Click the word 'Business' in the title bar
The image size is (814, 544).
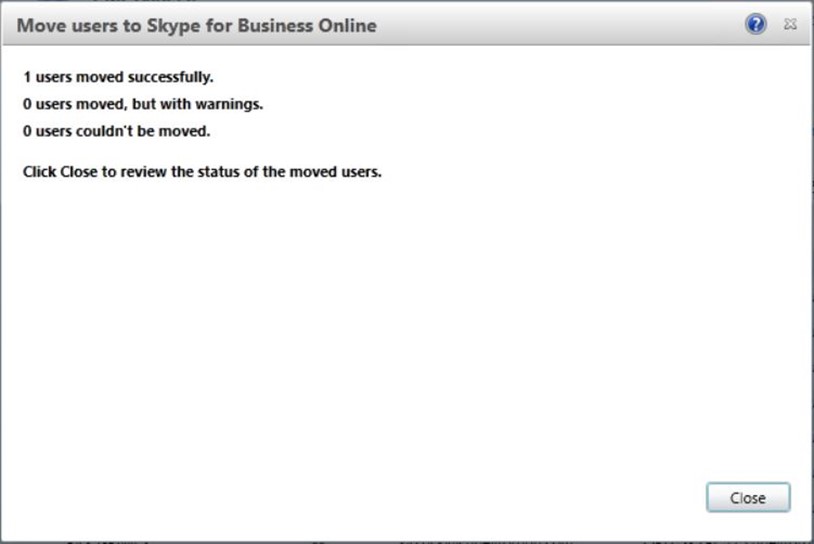[275, 25]
